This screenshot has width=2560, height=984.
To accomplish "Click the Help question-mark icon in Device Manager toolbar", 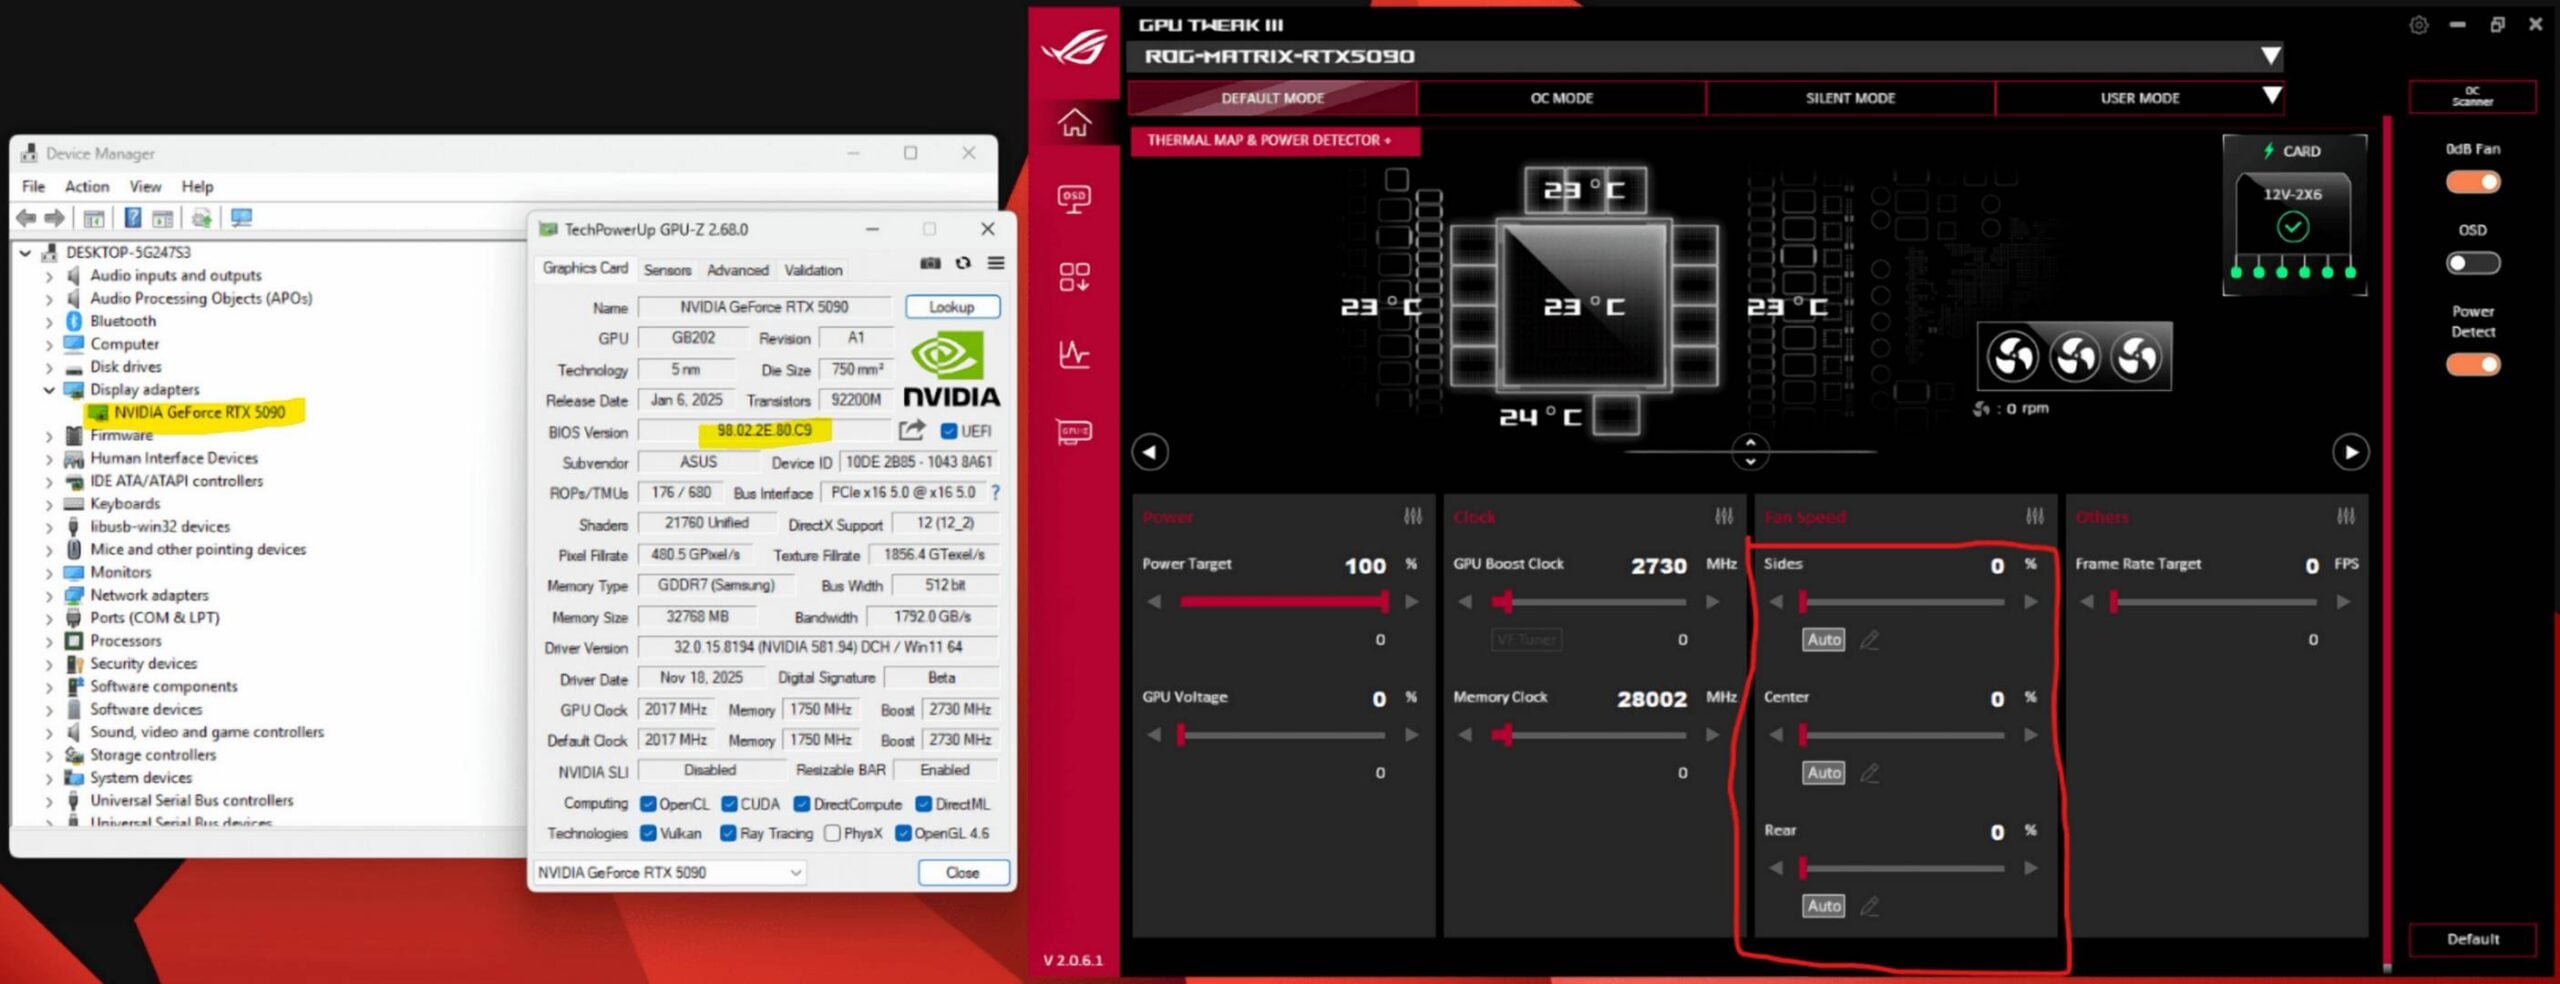I will (x=131, y=218).
